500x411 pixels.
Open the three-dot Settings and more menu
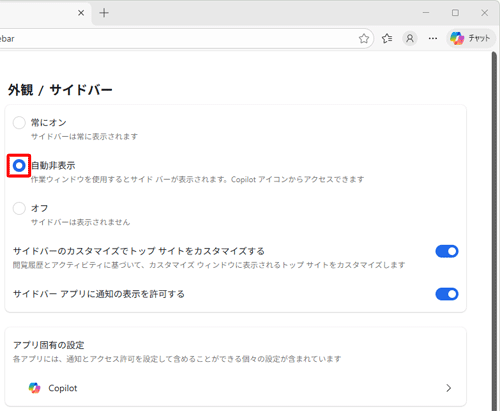pos(433,39)
